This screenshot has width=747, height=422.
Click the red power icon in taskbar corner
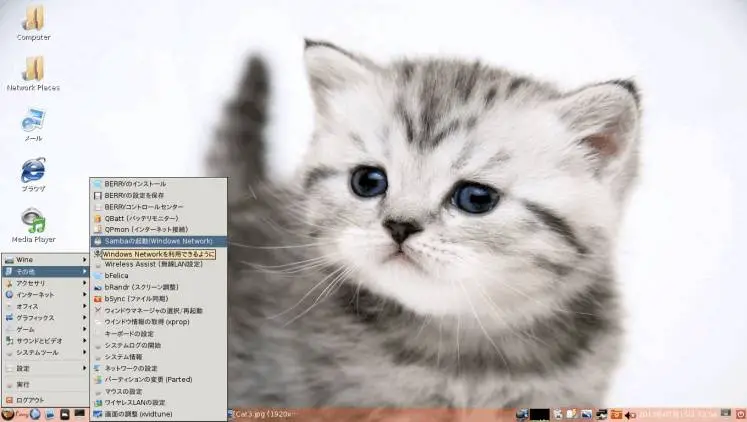pyautogui.click(x=740, y=414)
